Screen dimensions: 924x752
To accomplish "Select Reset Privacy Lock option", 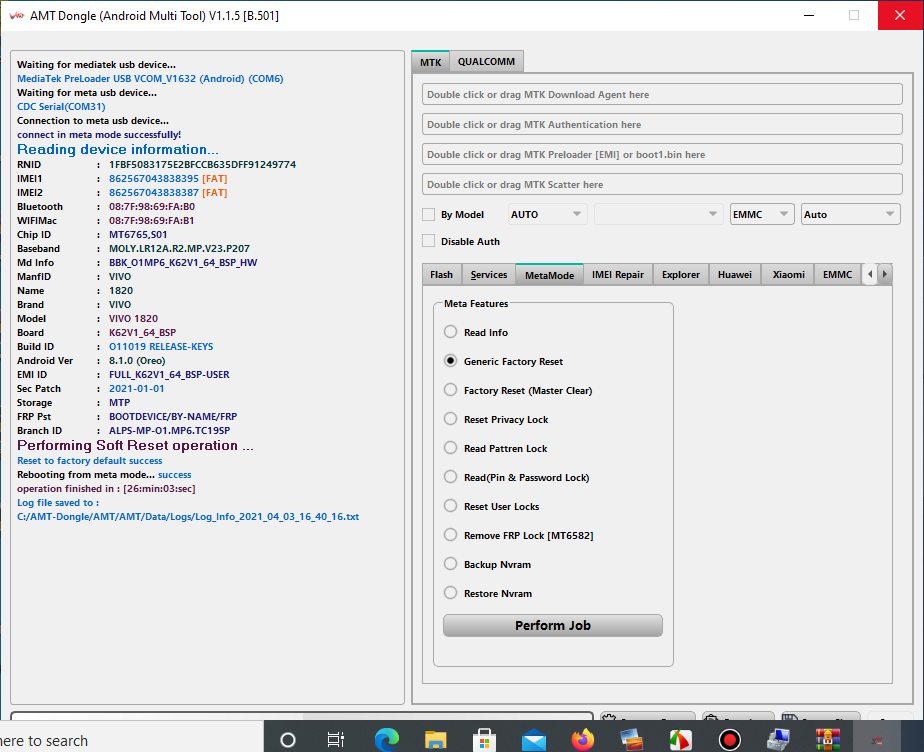I will [450, 418].
